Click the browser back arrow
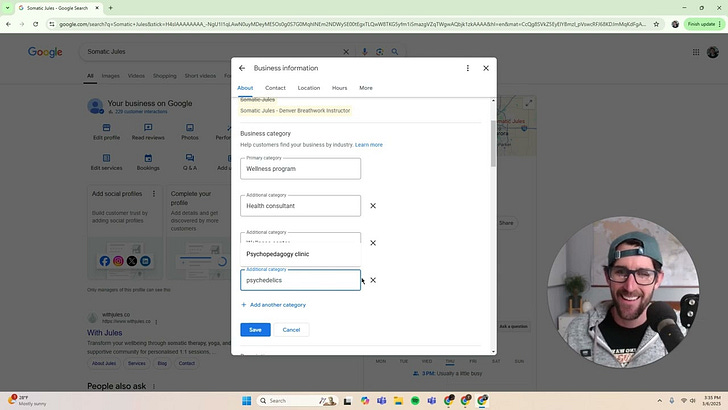The height and width of the screenshot is (410, 728). pyautogui.click(x=8, y=24)
